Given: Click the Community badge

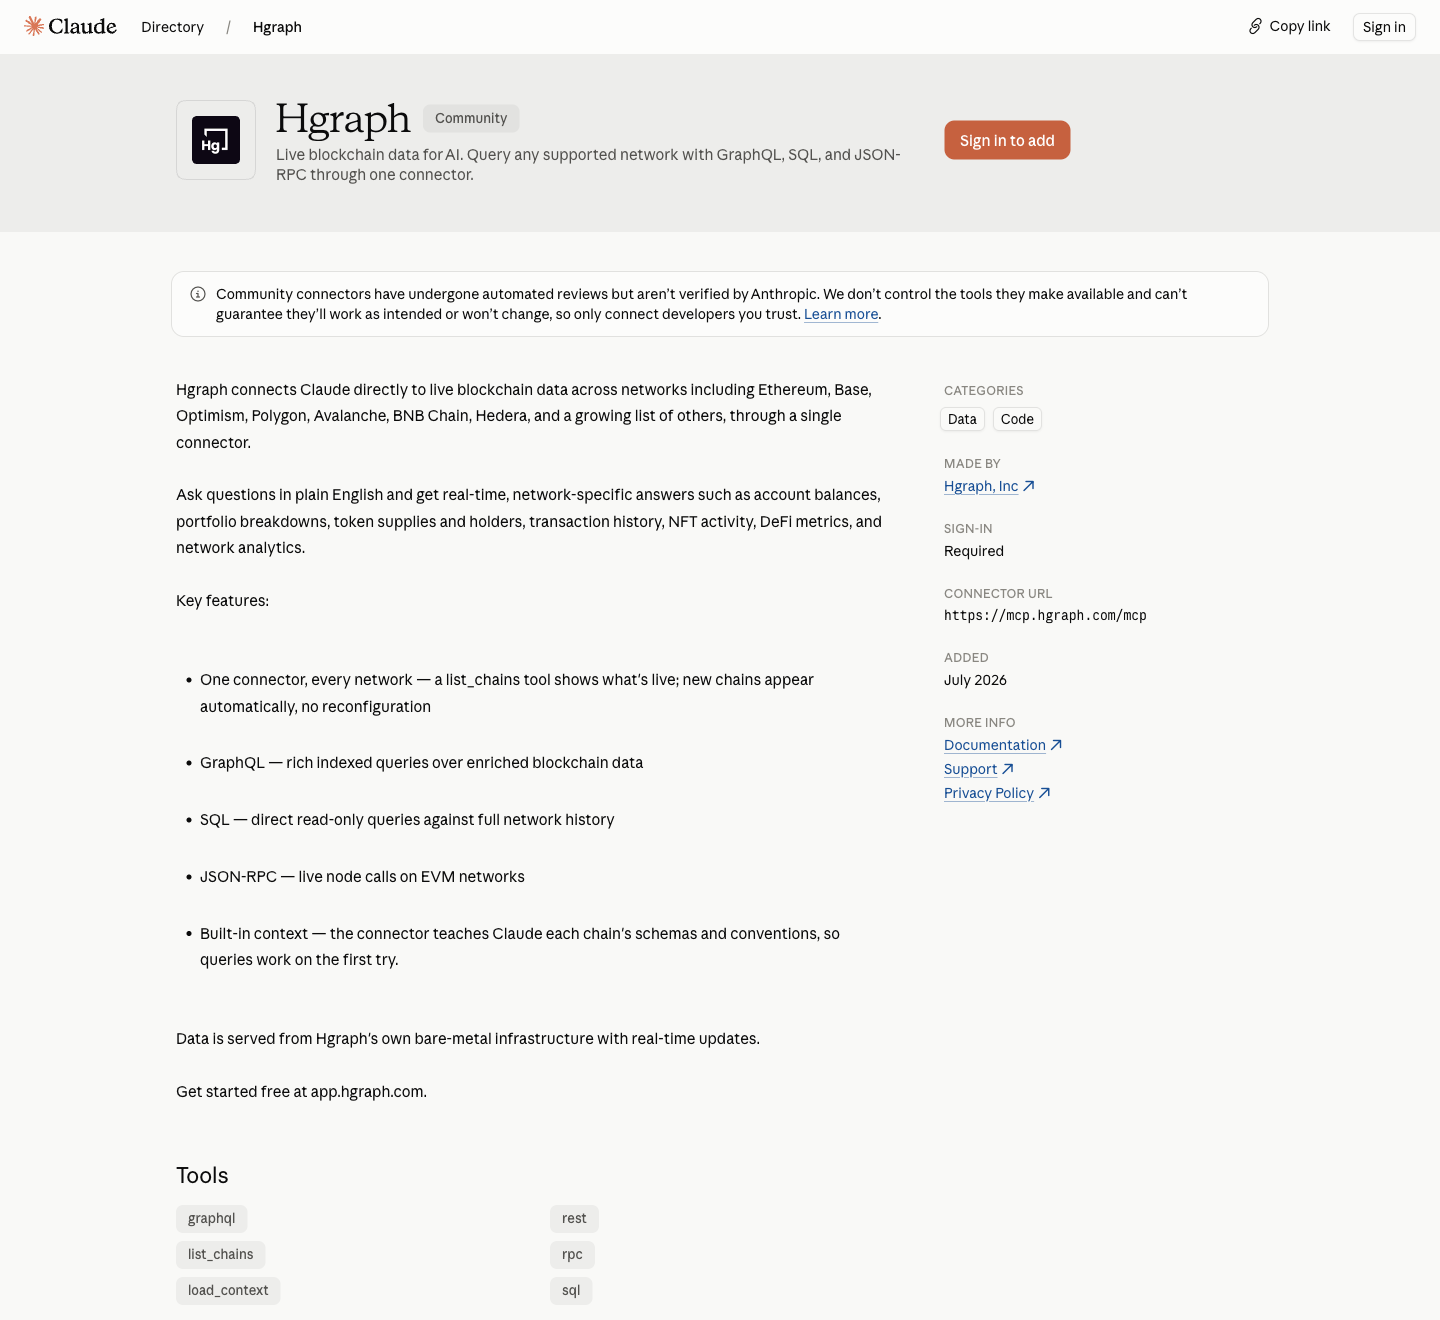Looking at the screenshot, I should pyautogui.click(x=471, y=118).
